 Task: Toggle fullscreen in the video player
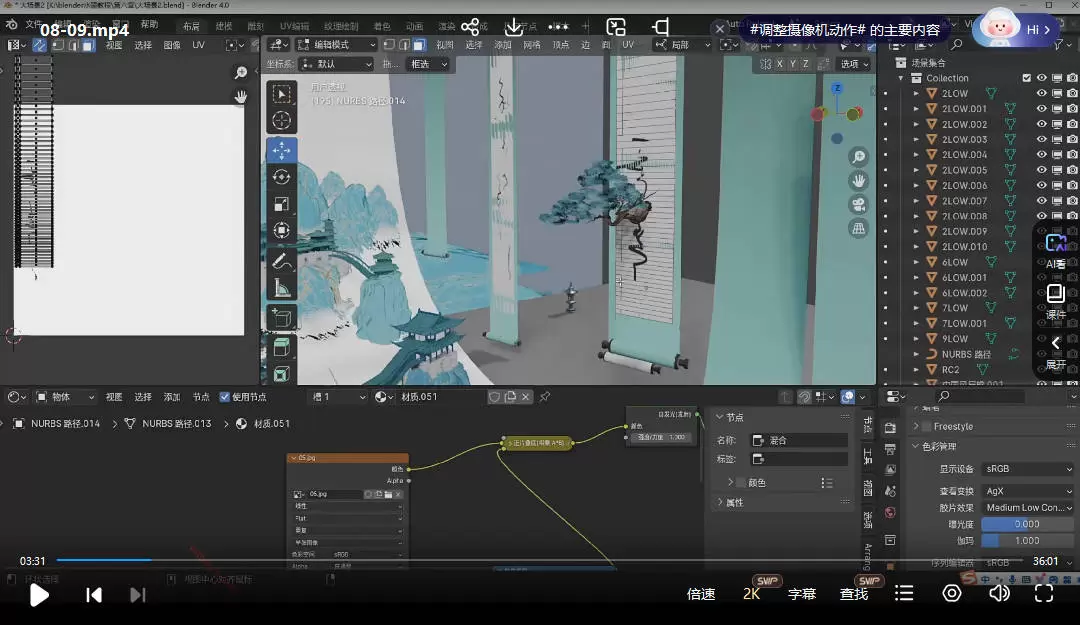click(1043, 593)
